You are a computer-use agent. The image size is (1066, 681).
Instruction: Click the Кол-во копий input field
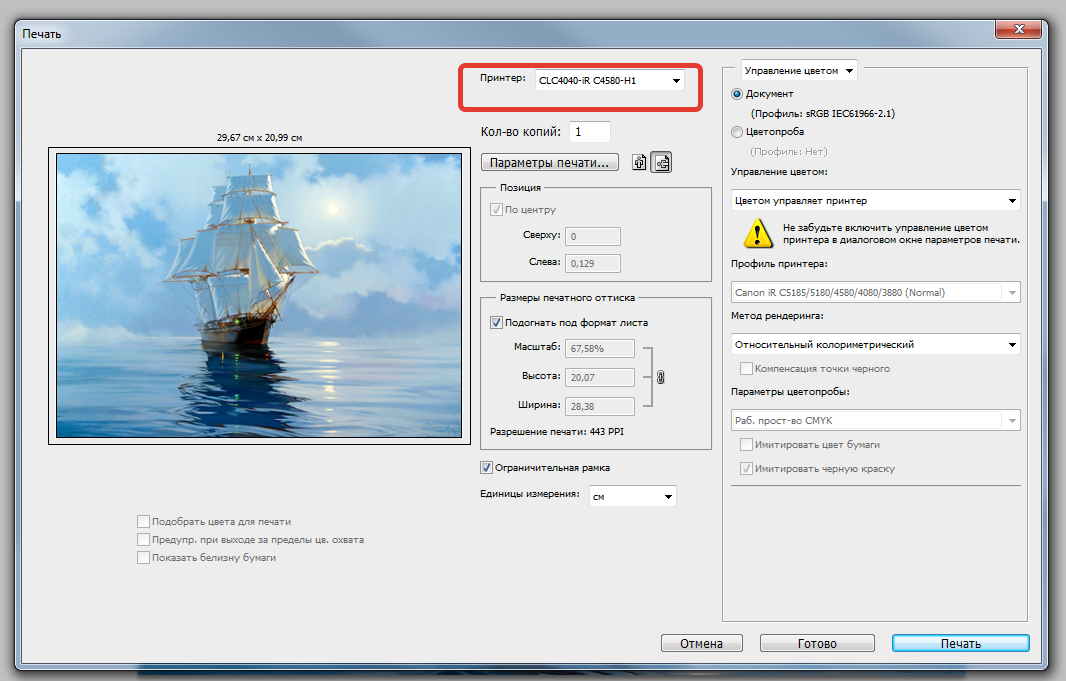pyautogui.click(x=589, y=132)
